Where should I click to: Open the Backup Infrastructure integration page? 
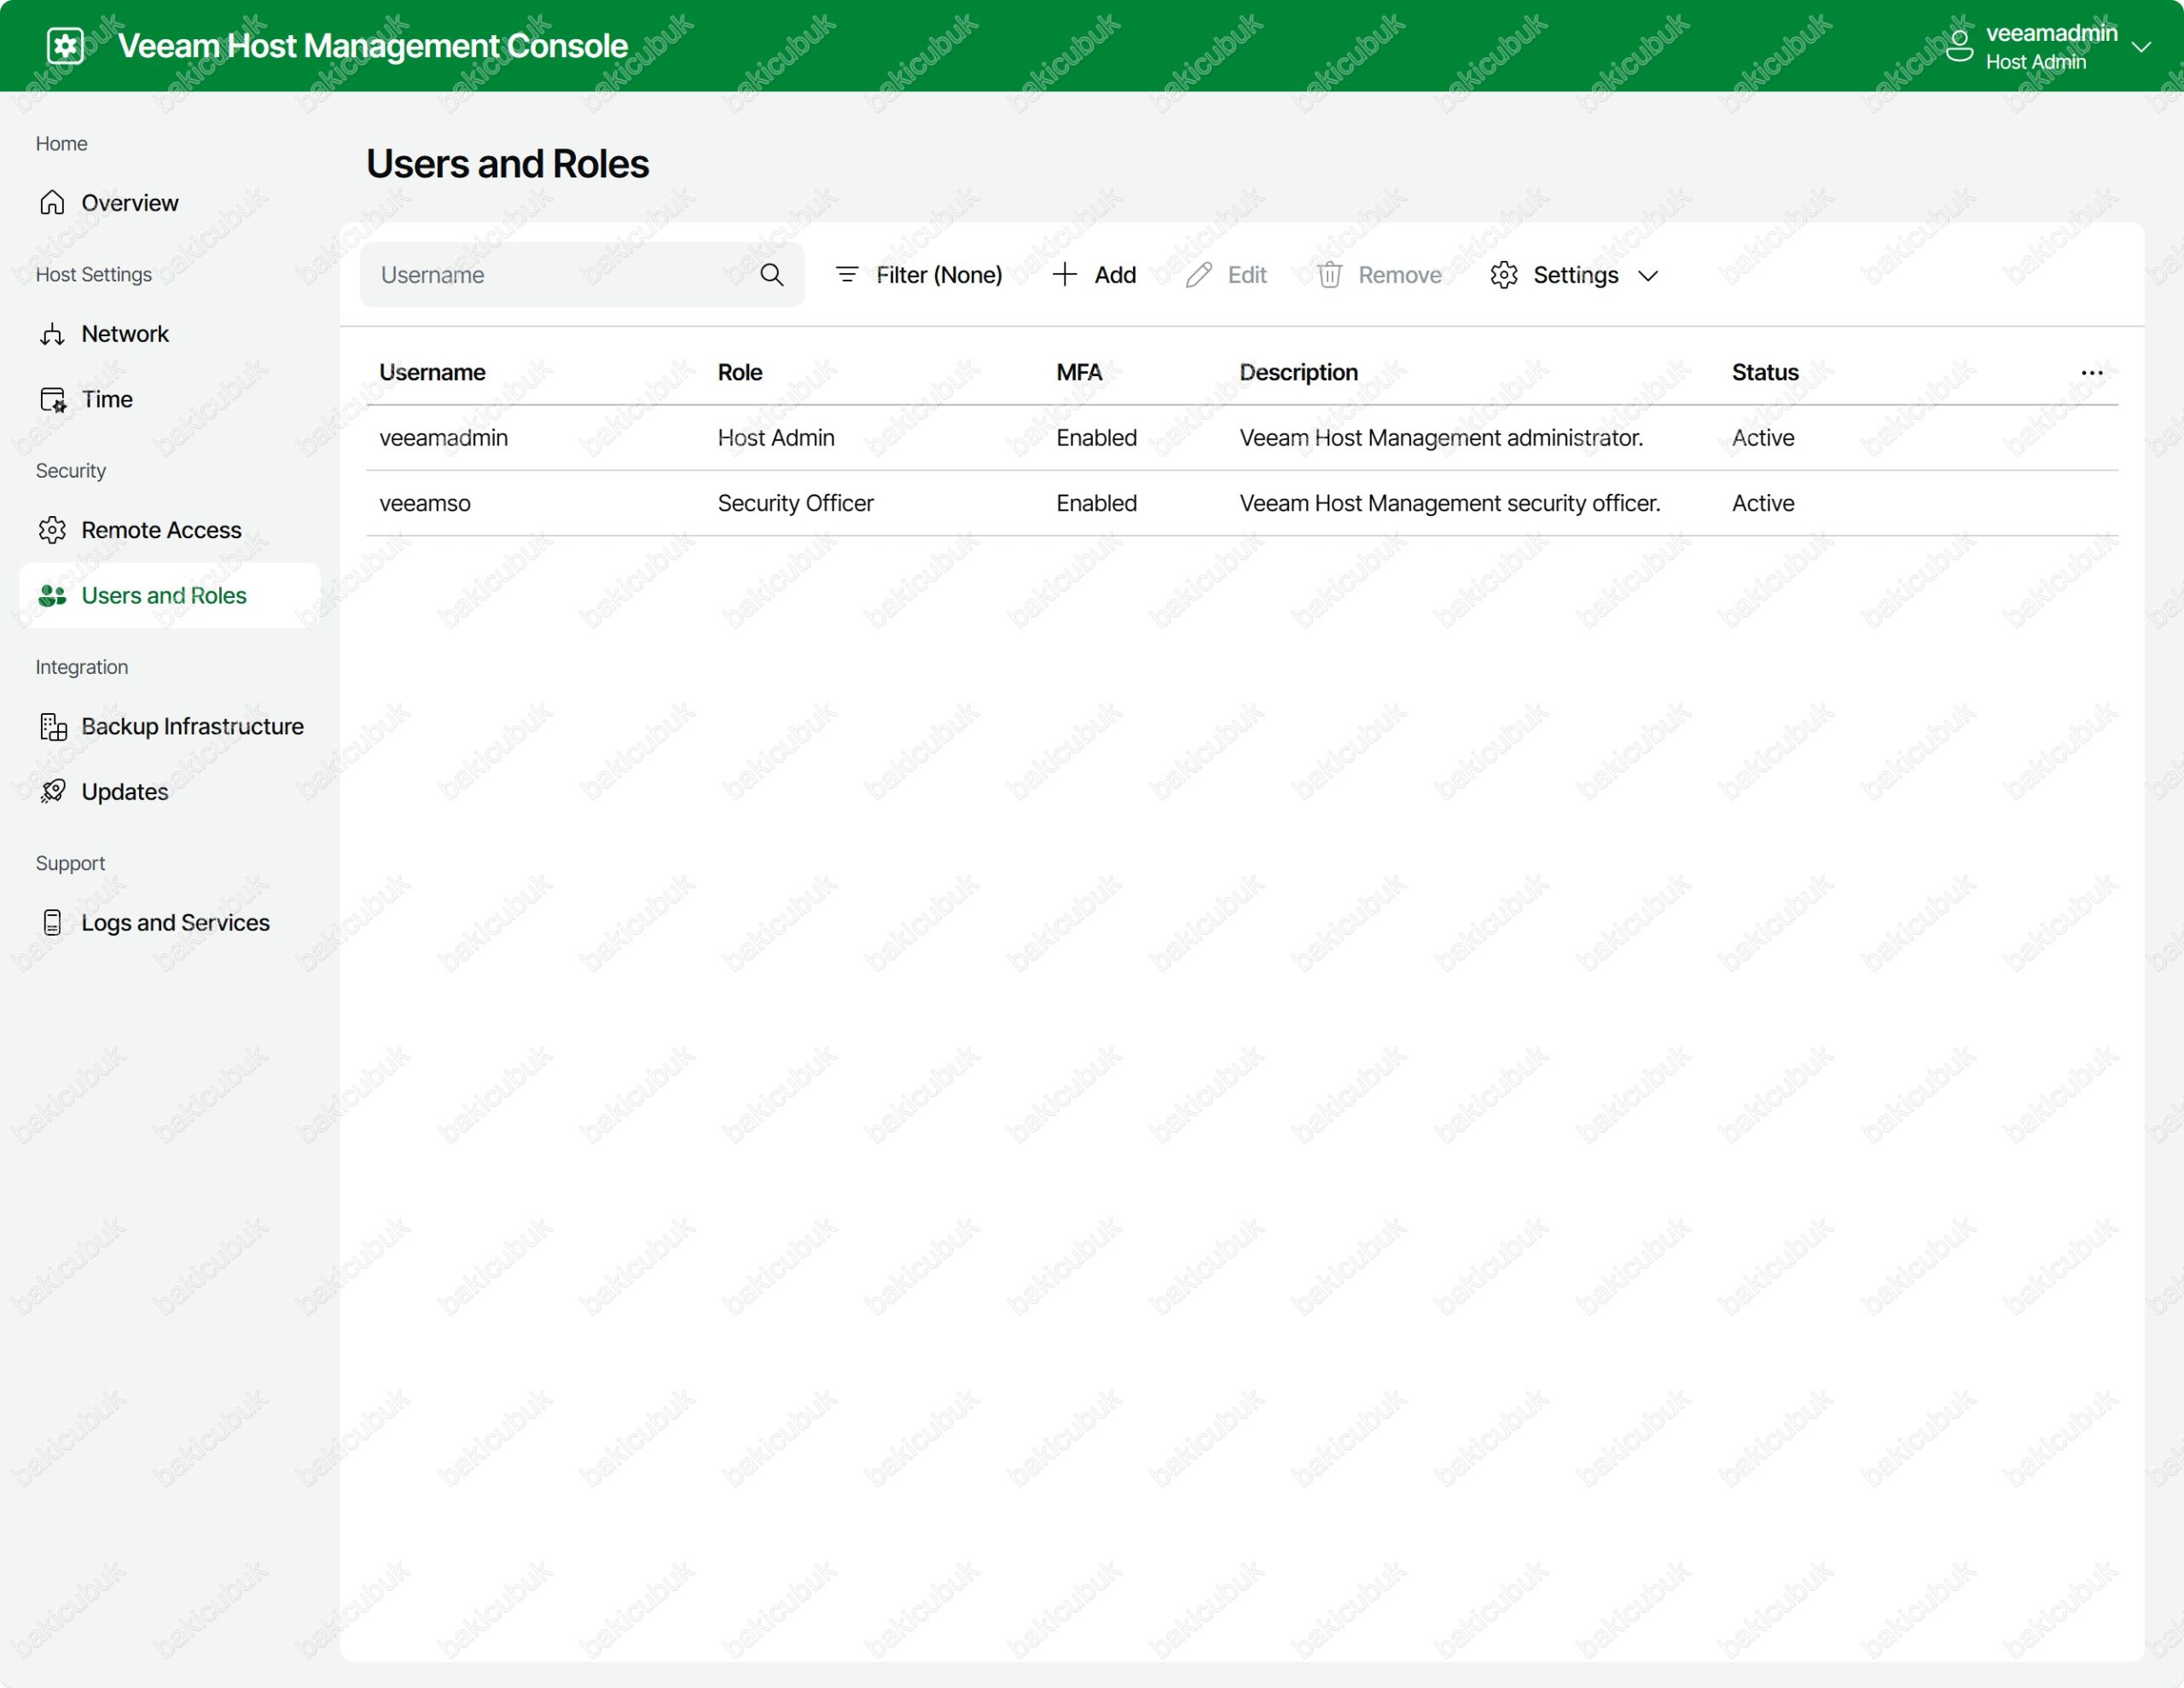[191, 726]
